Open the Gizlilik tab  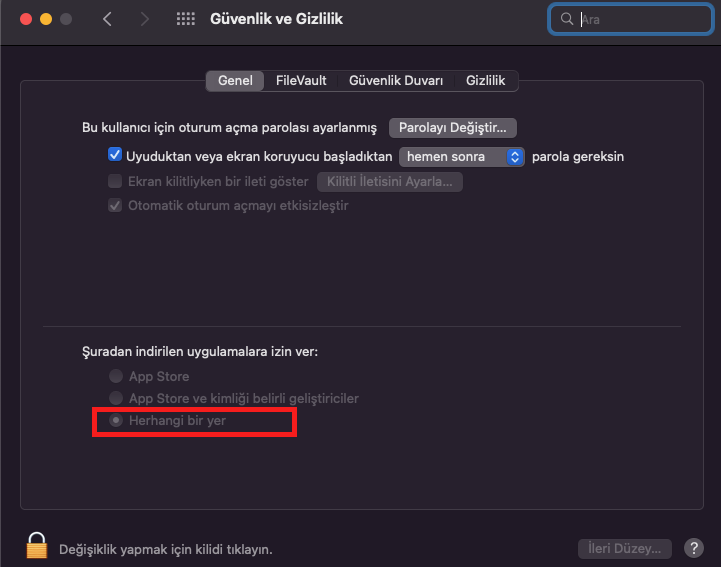[486, 81]
